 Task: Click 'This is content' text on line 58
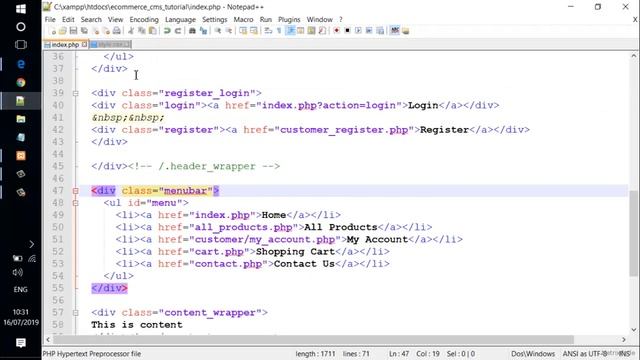[137, 325]
